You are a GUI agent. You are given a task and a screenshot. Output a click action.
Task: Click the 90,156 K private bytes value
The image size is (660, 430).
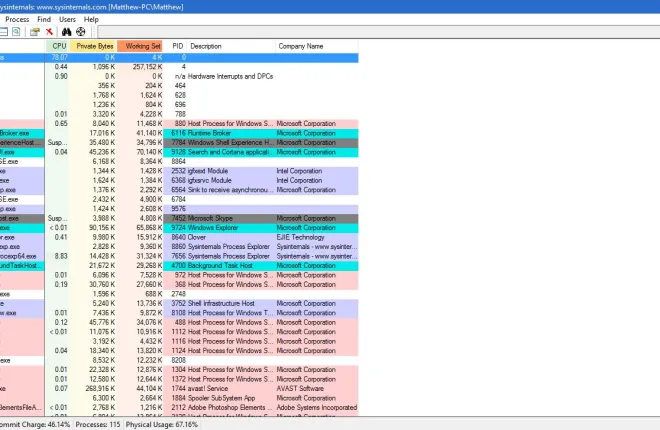coord(102,228)
